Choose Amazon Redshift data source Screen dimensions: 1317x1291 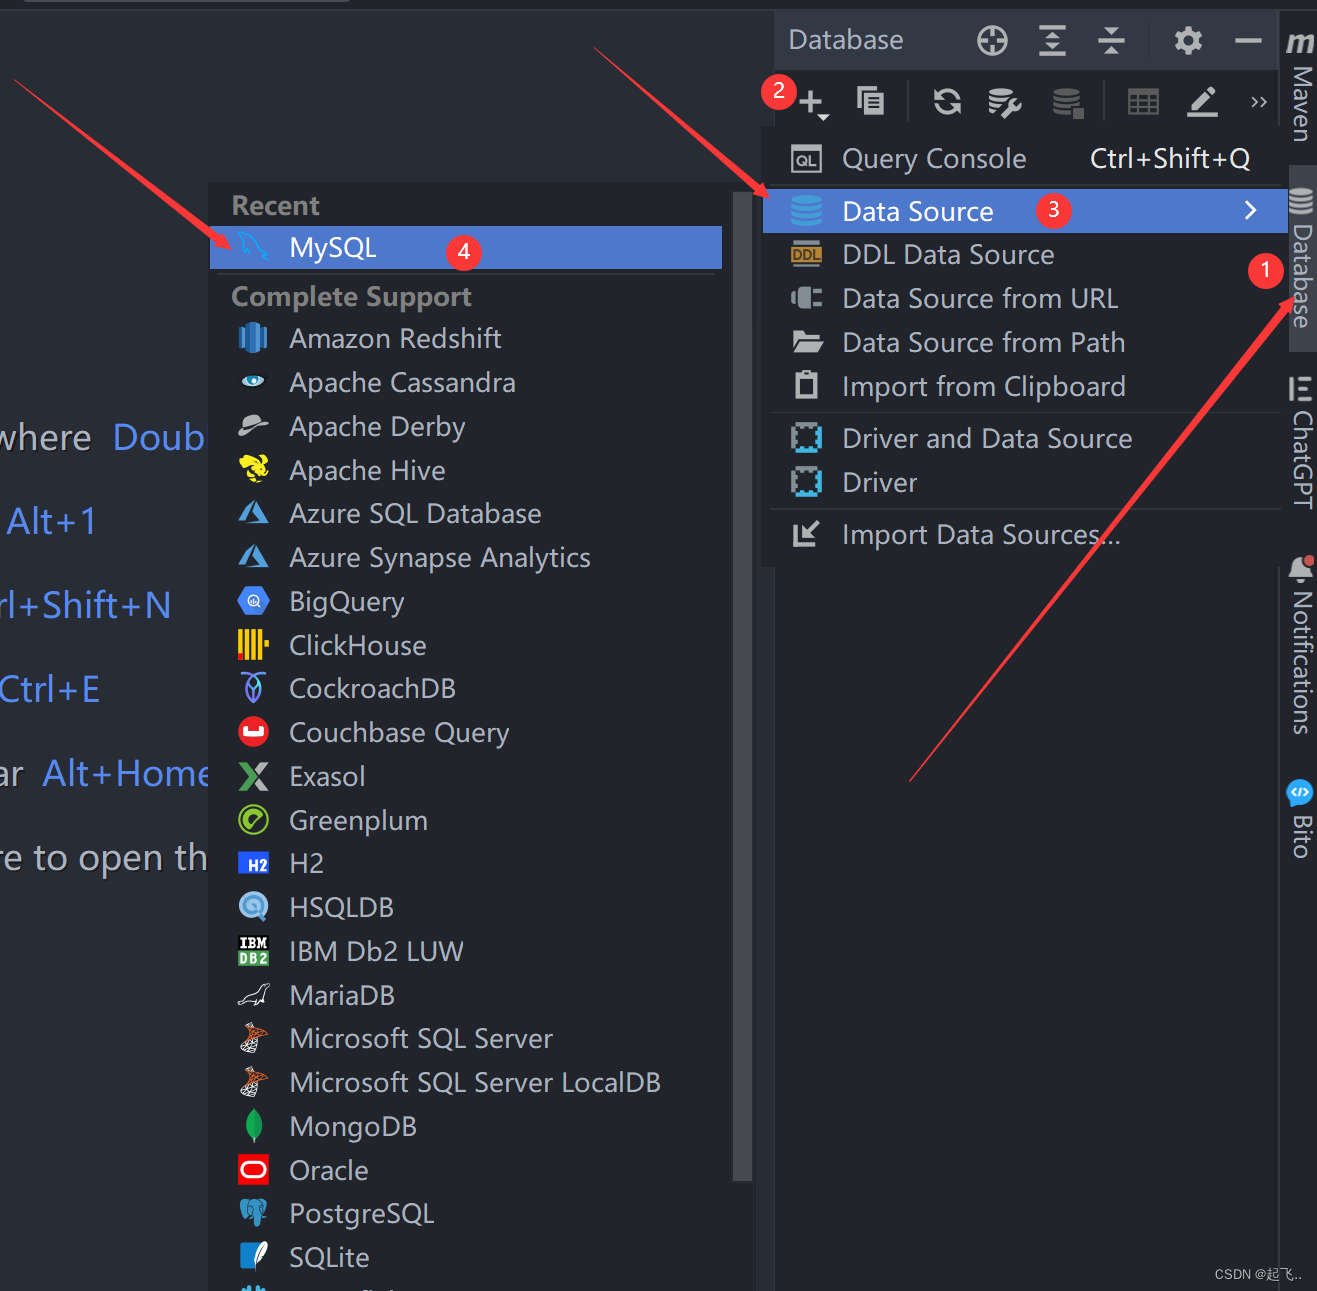tap(466, 339)
